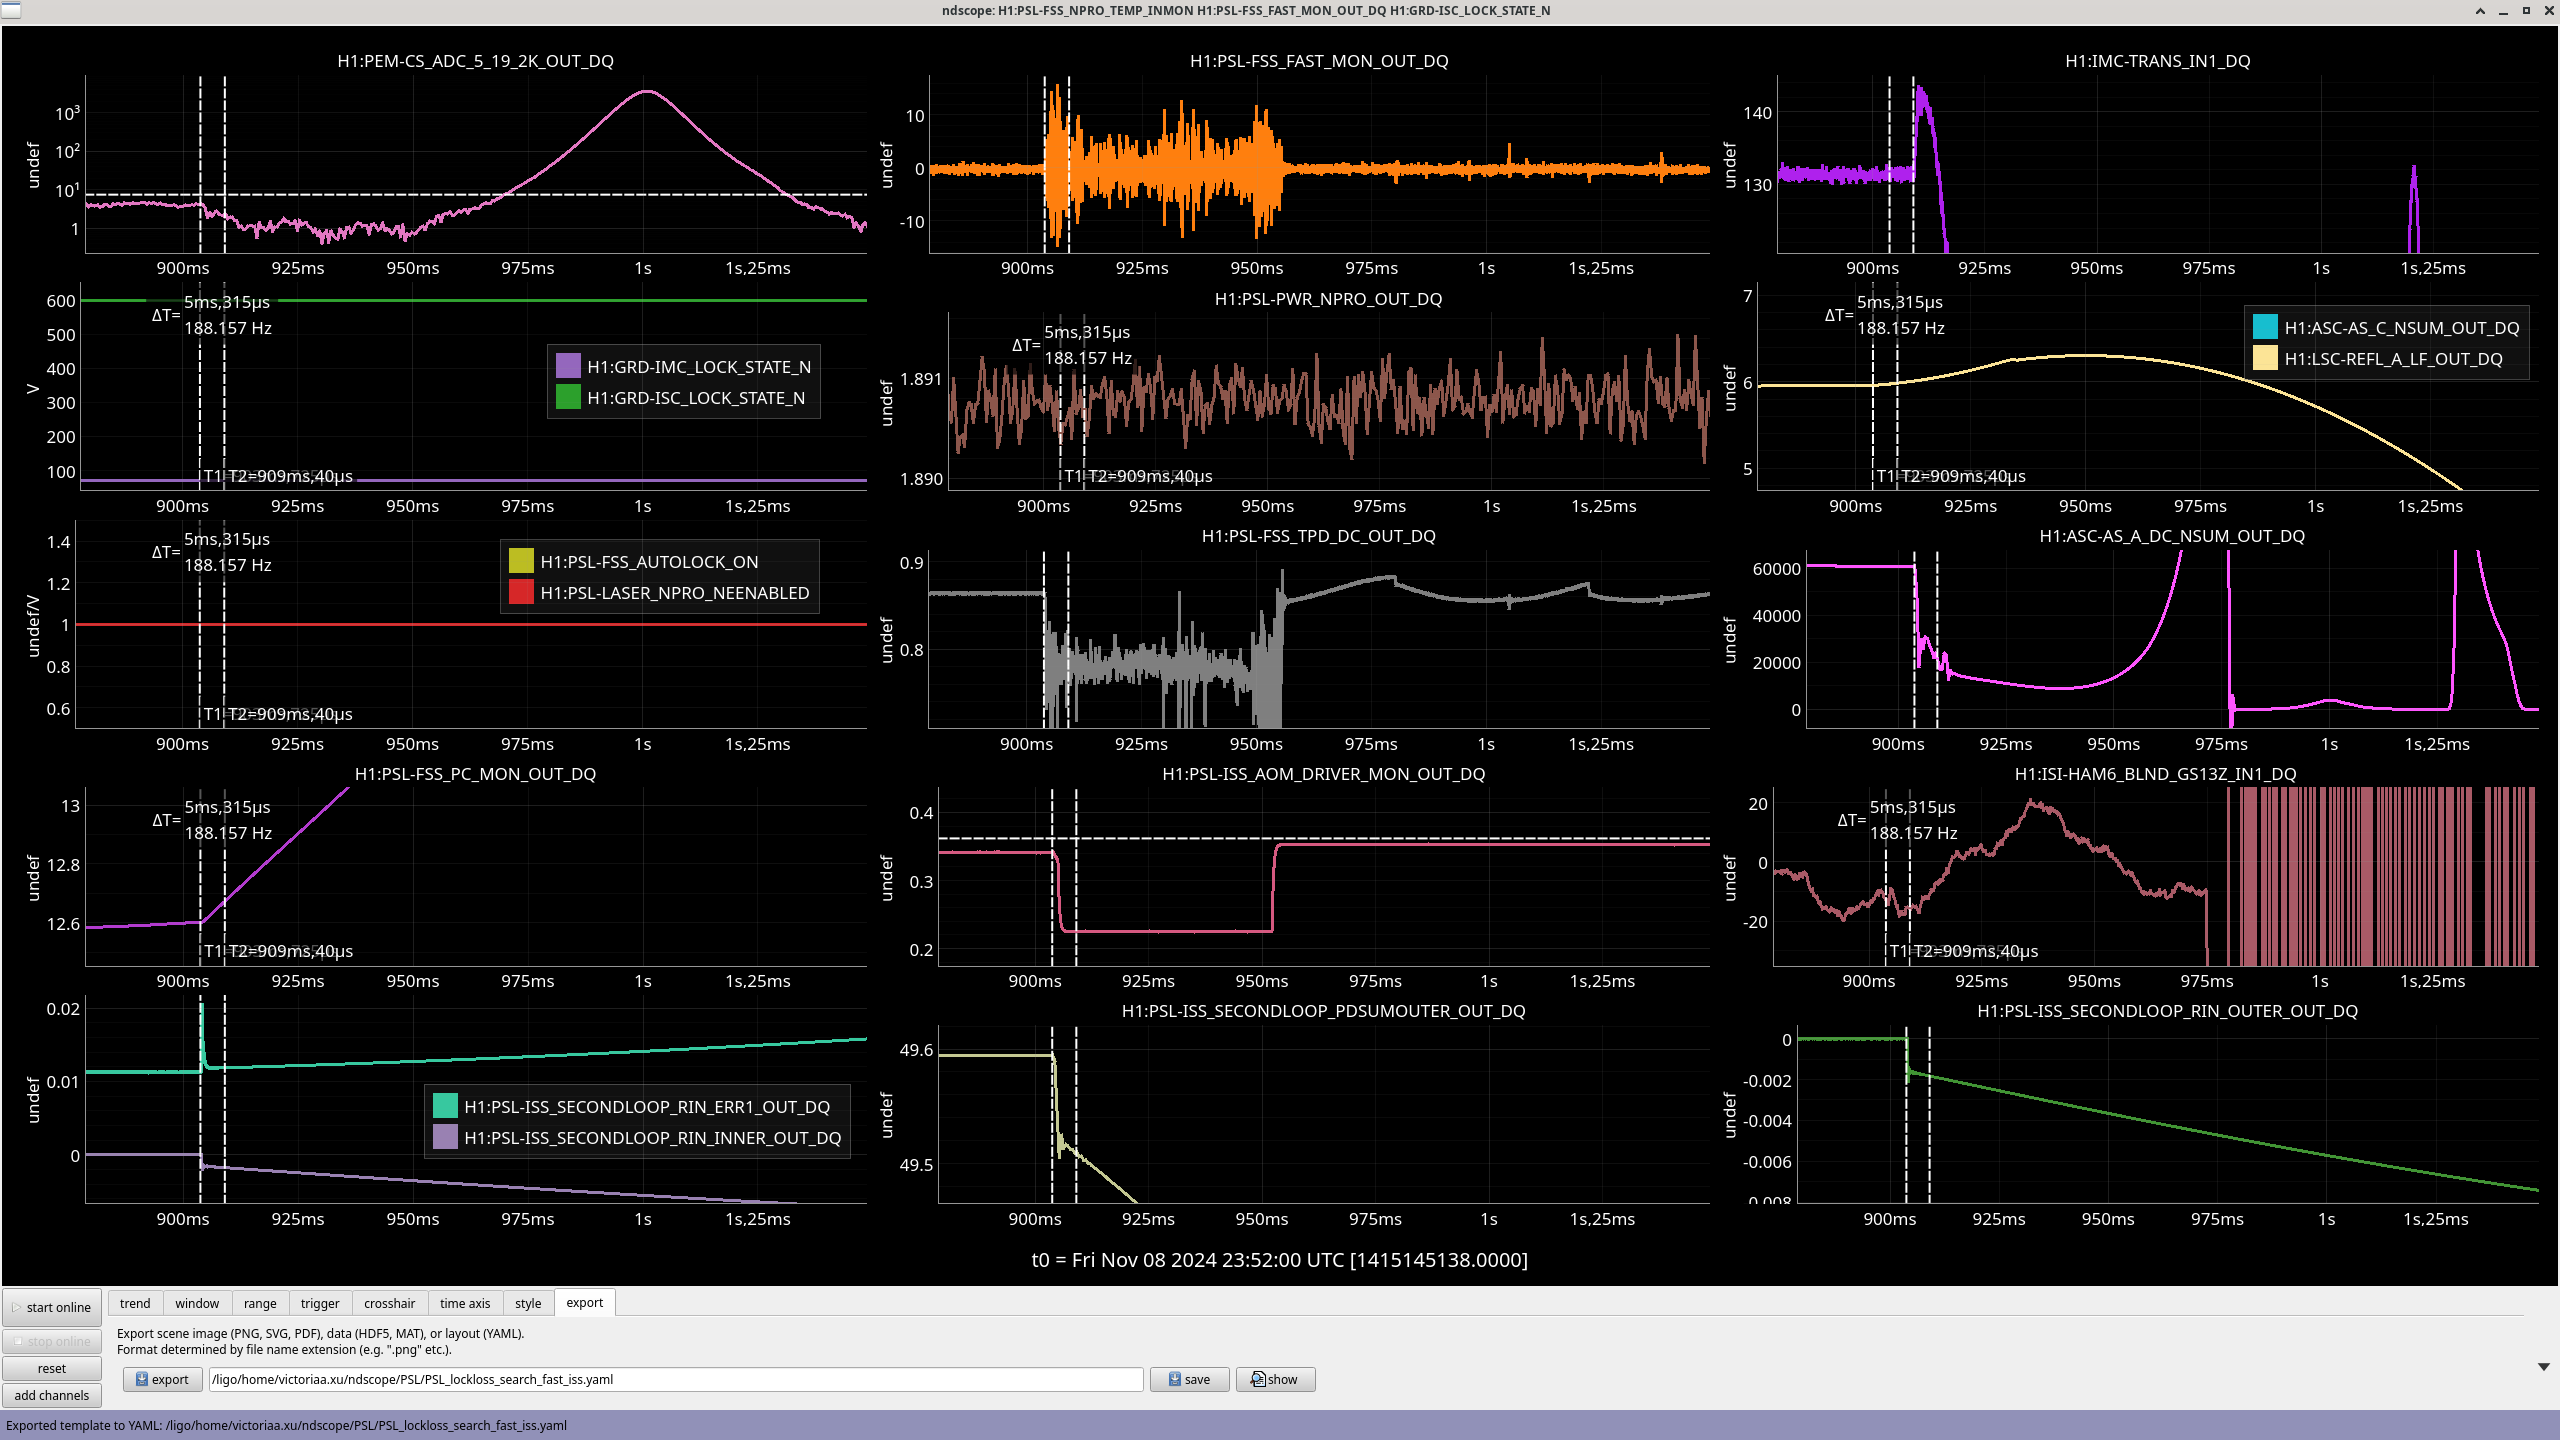This screenshot has width=2560, height=1440.
Task: Click the H1:PSL-ISS_SECONDLOOP_PDSUMOUTER_OUT_DQ plot title
Action: tap(1323, 1011)
